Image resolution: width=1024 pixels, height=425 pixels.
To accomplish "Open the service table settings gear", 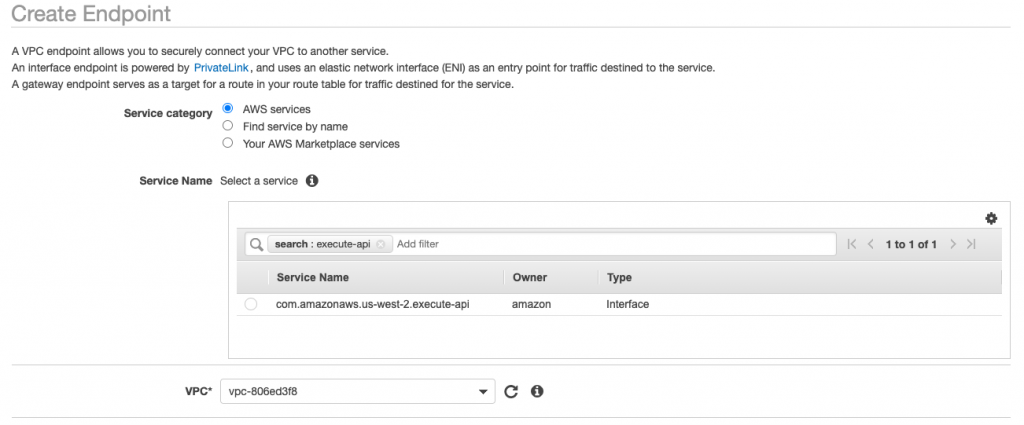I will coord(991,219).
